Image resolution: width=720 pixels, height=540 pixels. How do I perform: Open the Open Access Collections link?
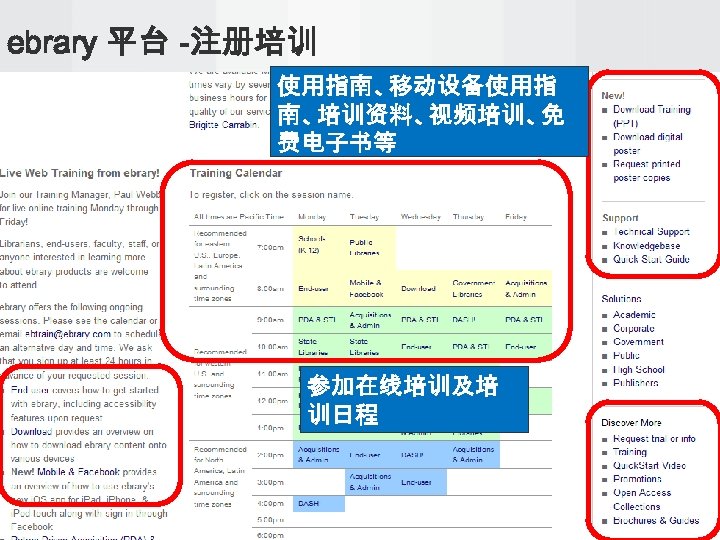coord(642,500)
